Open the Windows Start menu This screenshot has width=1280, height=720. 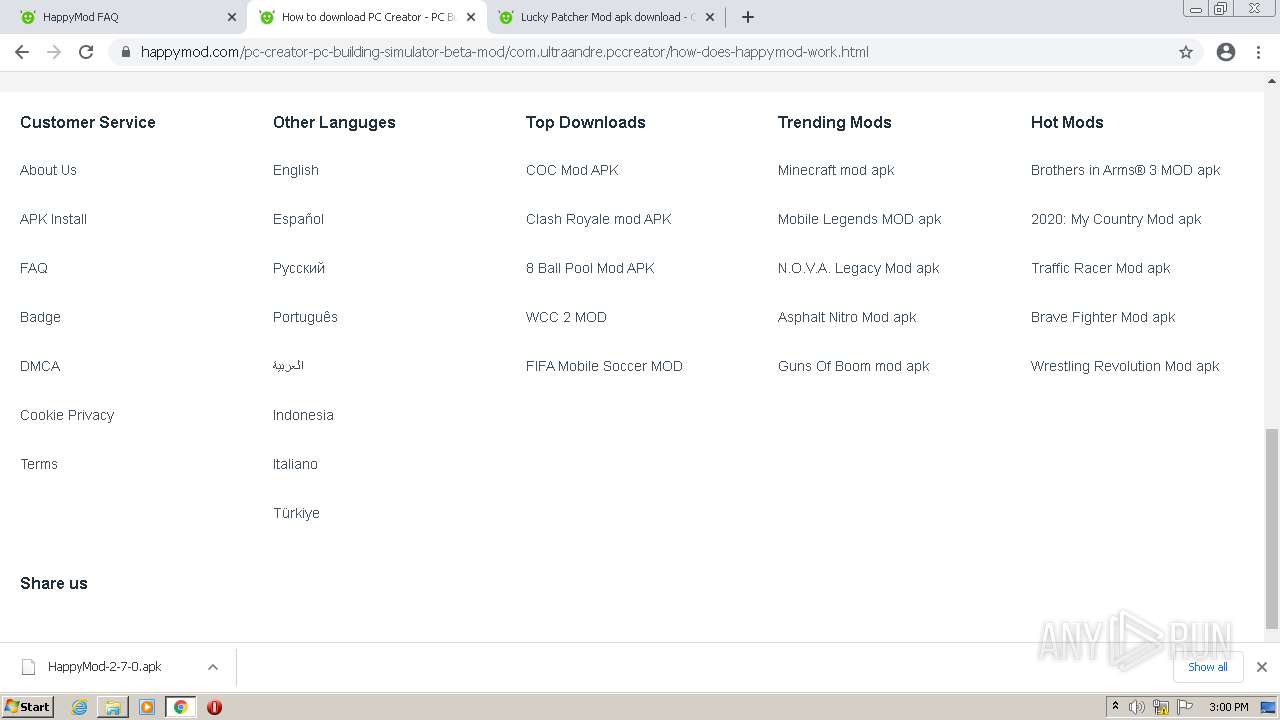(28, 707)
